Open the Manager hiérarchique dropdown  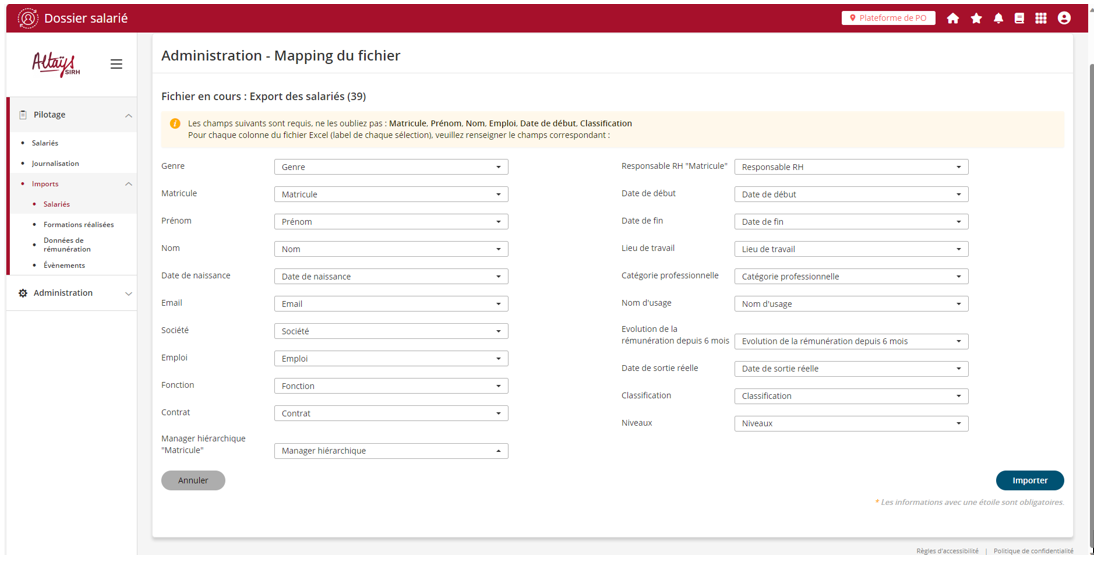[x=390, y=451]
